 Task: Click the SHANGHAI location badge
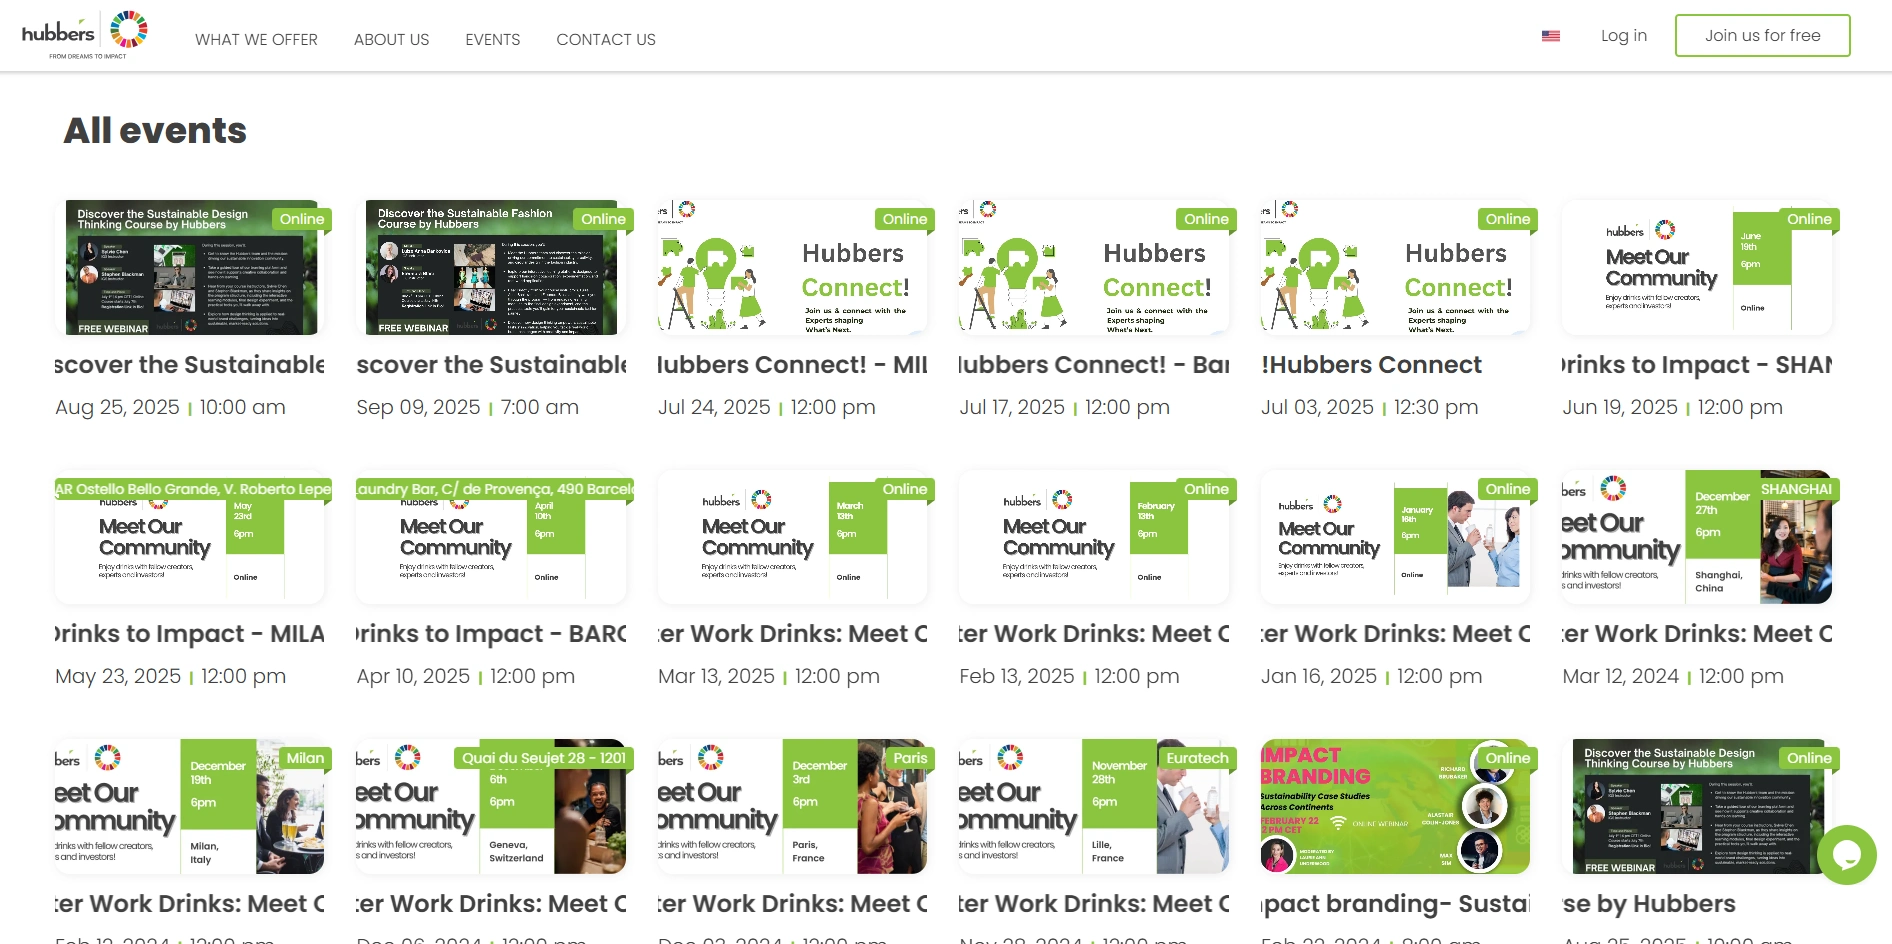pos(1796,489)
